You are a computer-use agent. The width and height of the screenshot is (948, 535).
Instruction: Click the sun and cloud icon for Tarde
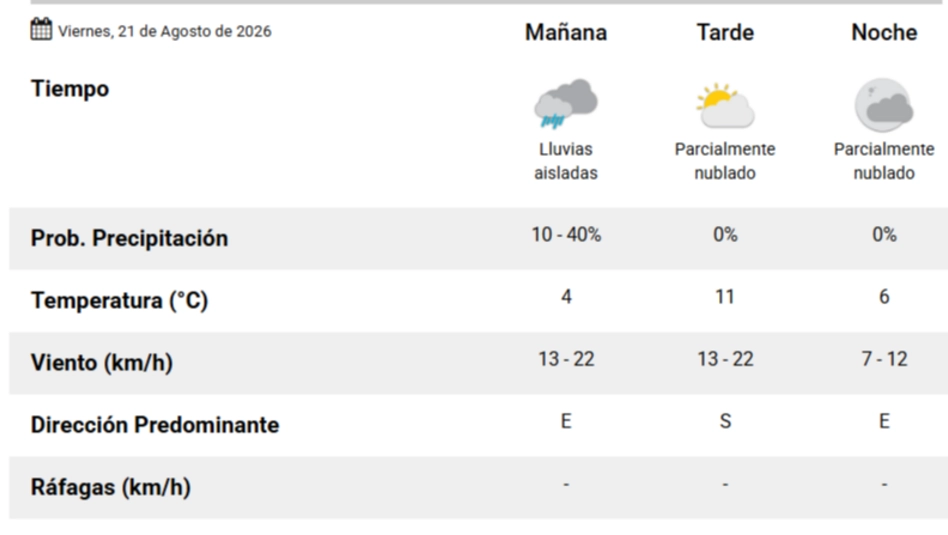click(x=725, y=105)
